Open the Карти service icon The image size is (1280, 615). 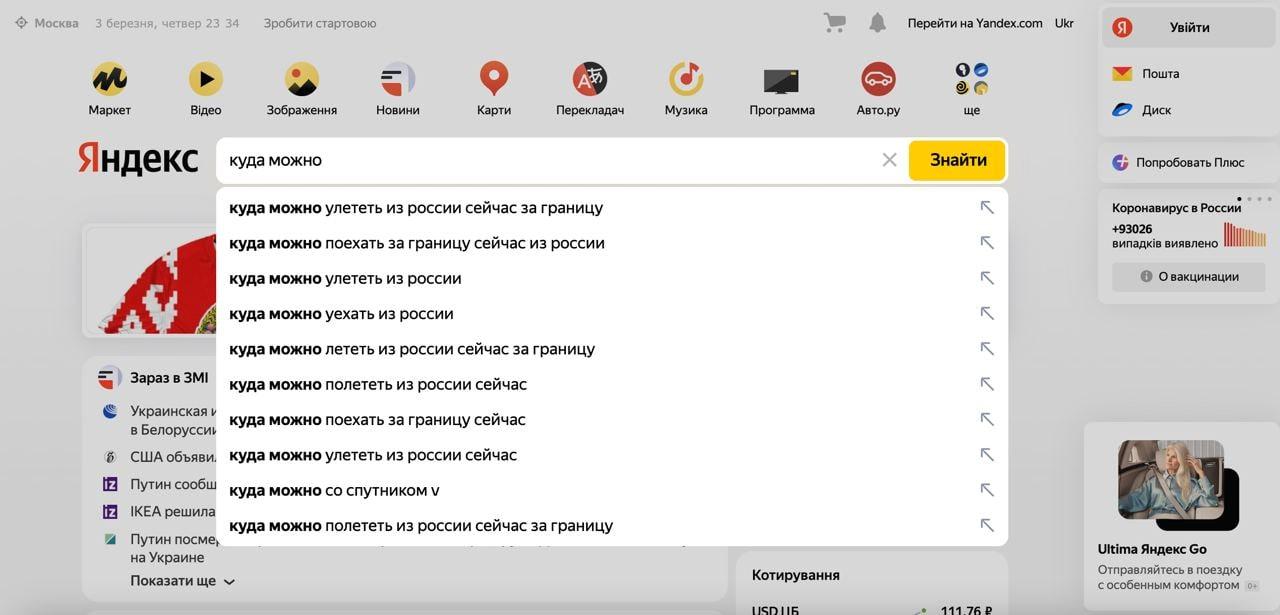[x=494, y=79]
